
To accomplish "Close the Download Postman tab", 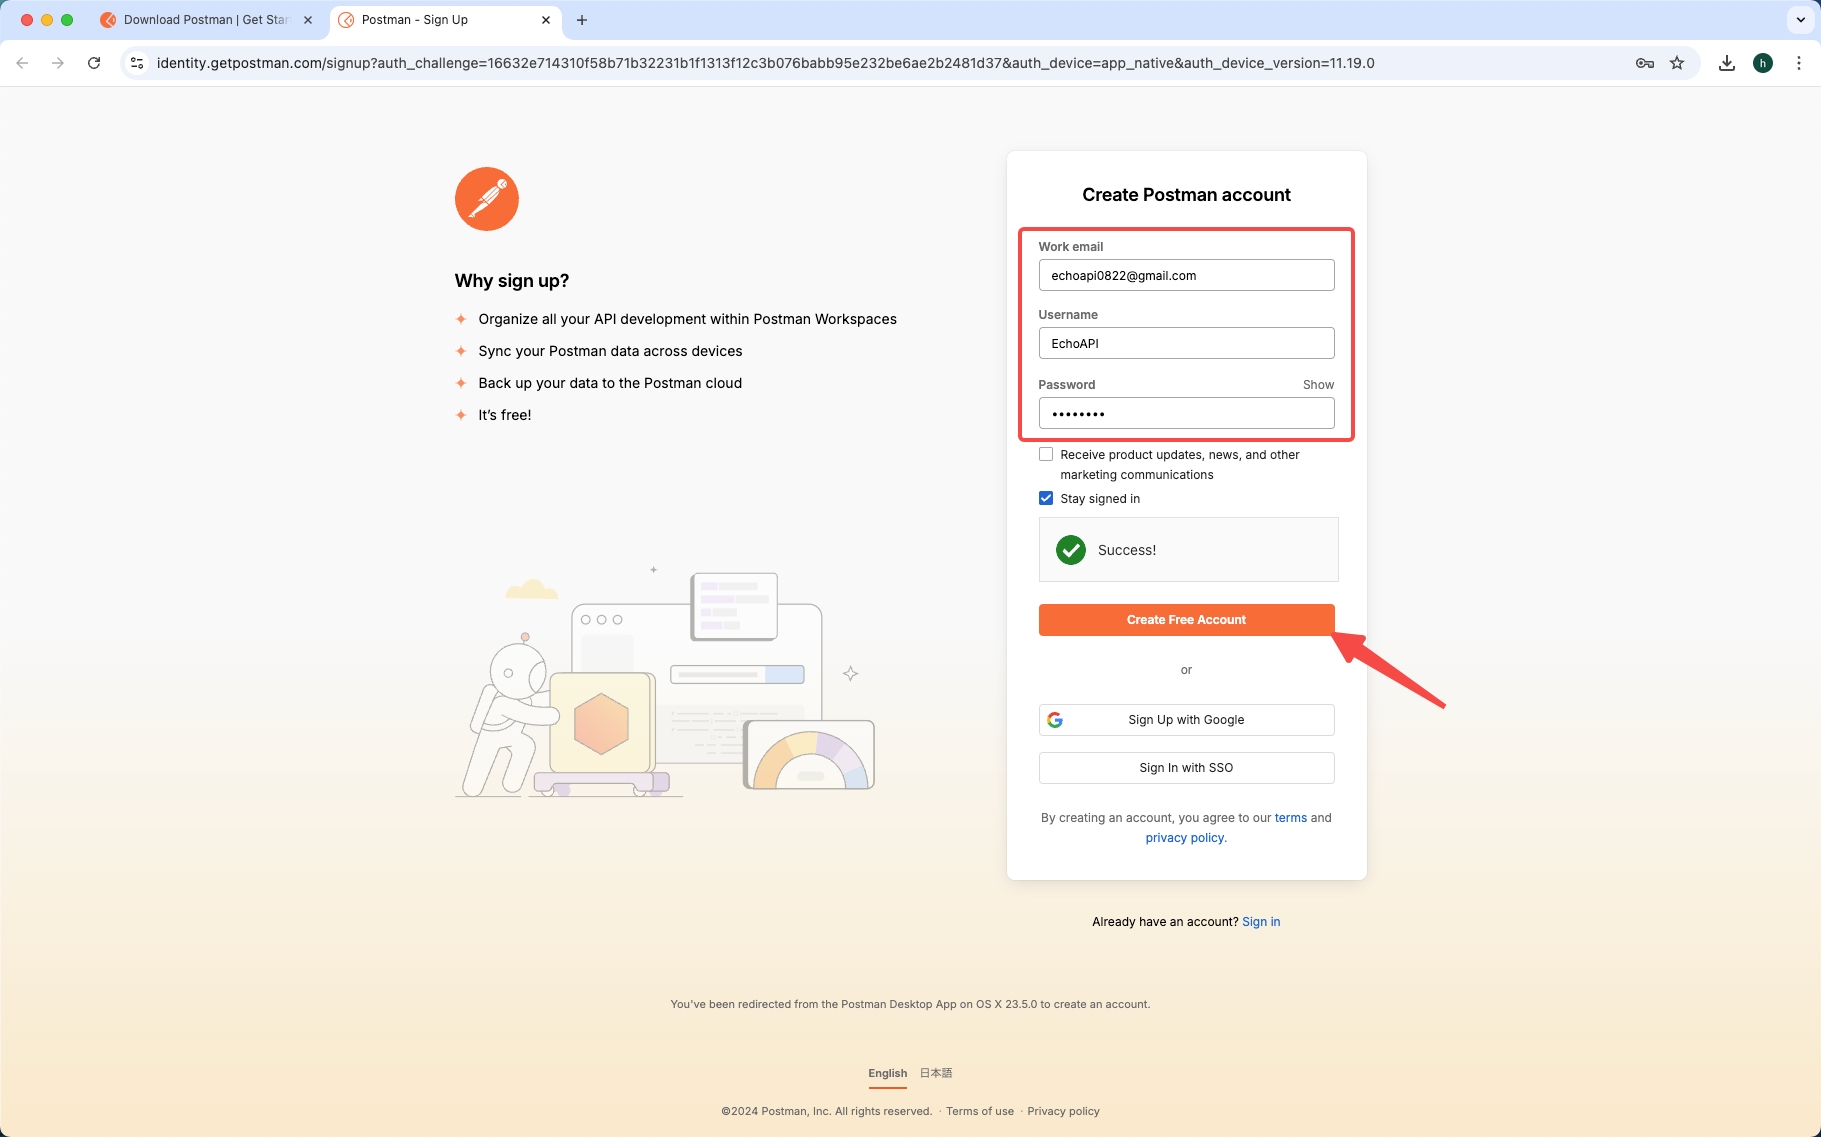I will tap(308, 20).
